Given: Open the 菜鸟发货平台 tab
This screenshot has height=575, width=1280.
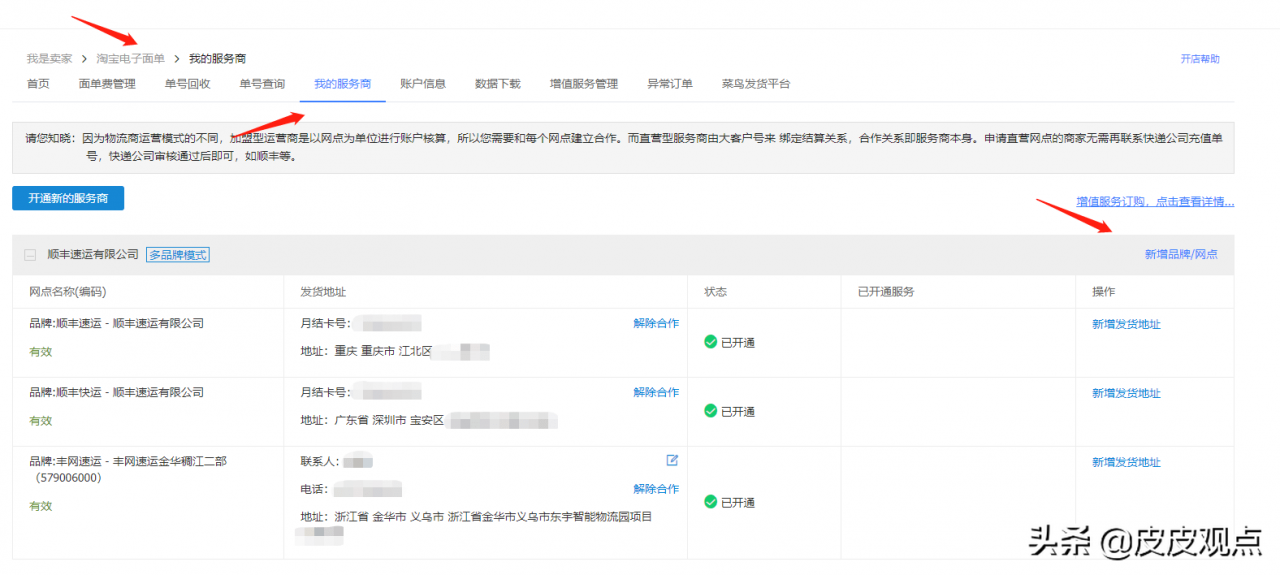Looking at the screenshot, I should [756, 84].
